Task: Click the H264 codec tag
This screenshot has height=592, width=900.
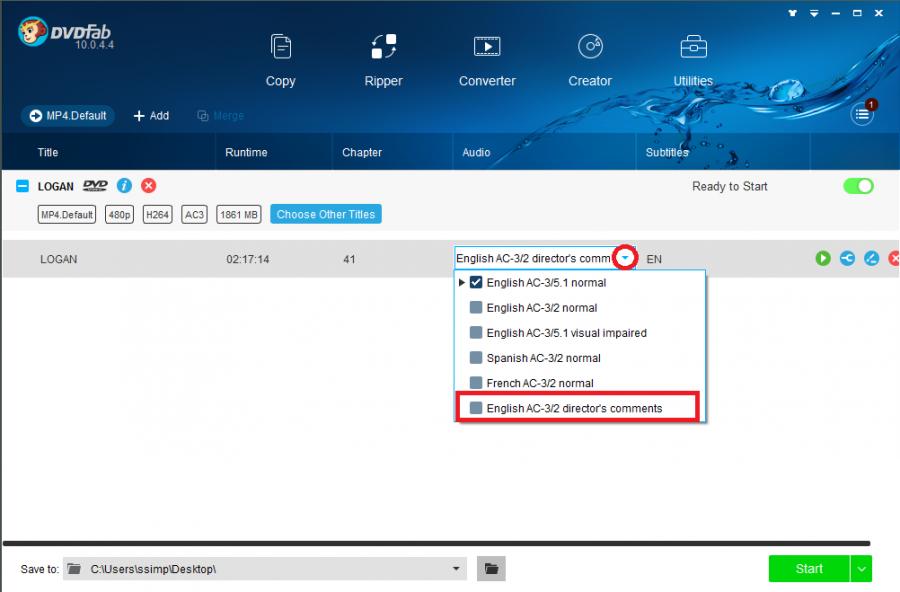Action: pos(157,215)
